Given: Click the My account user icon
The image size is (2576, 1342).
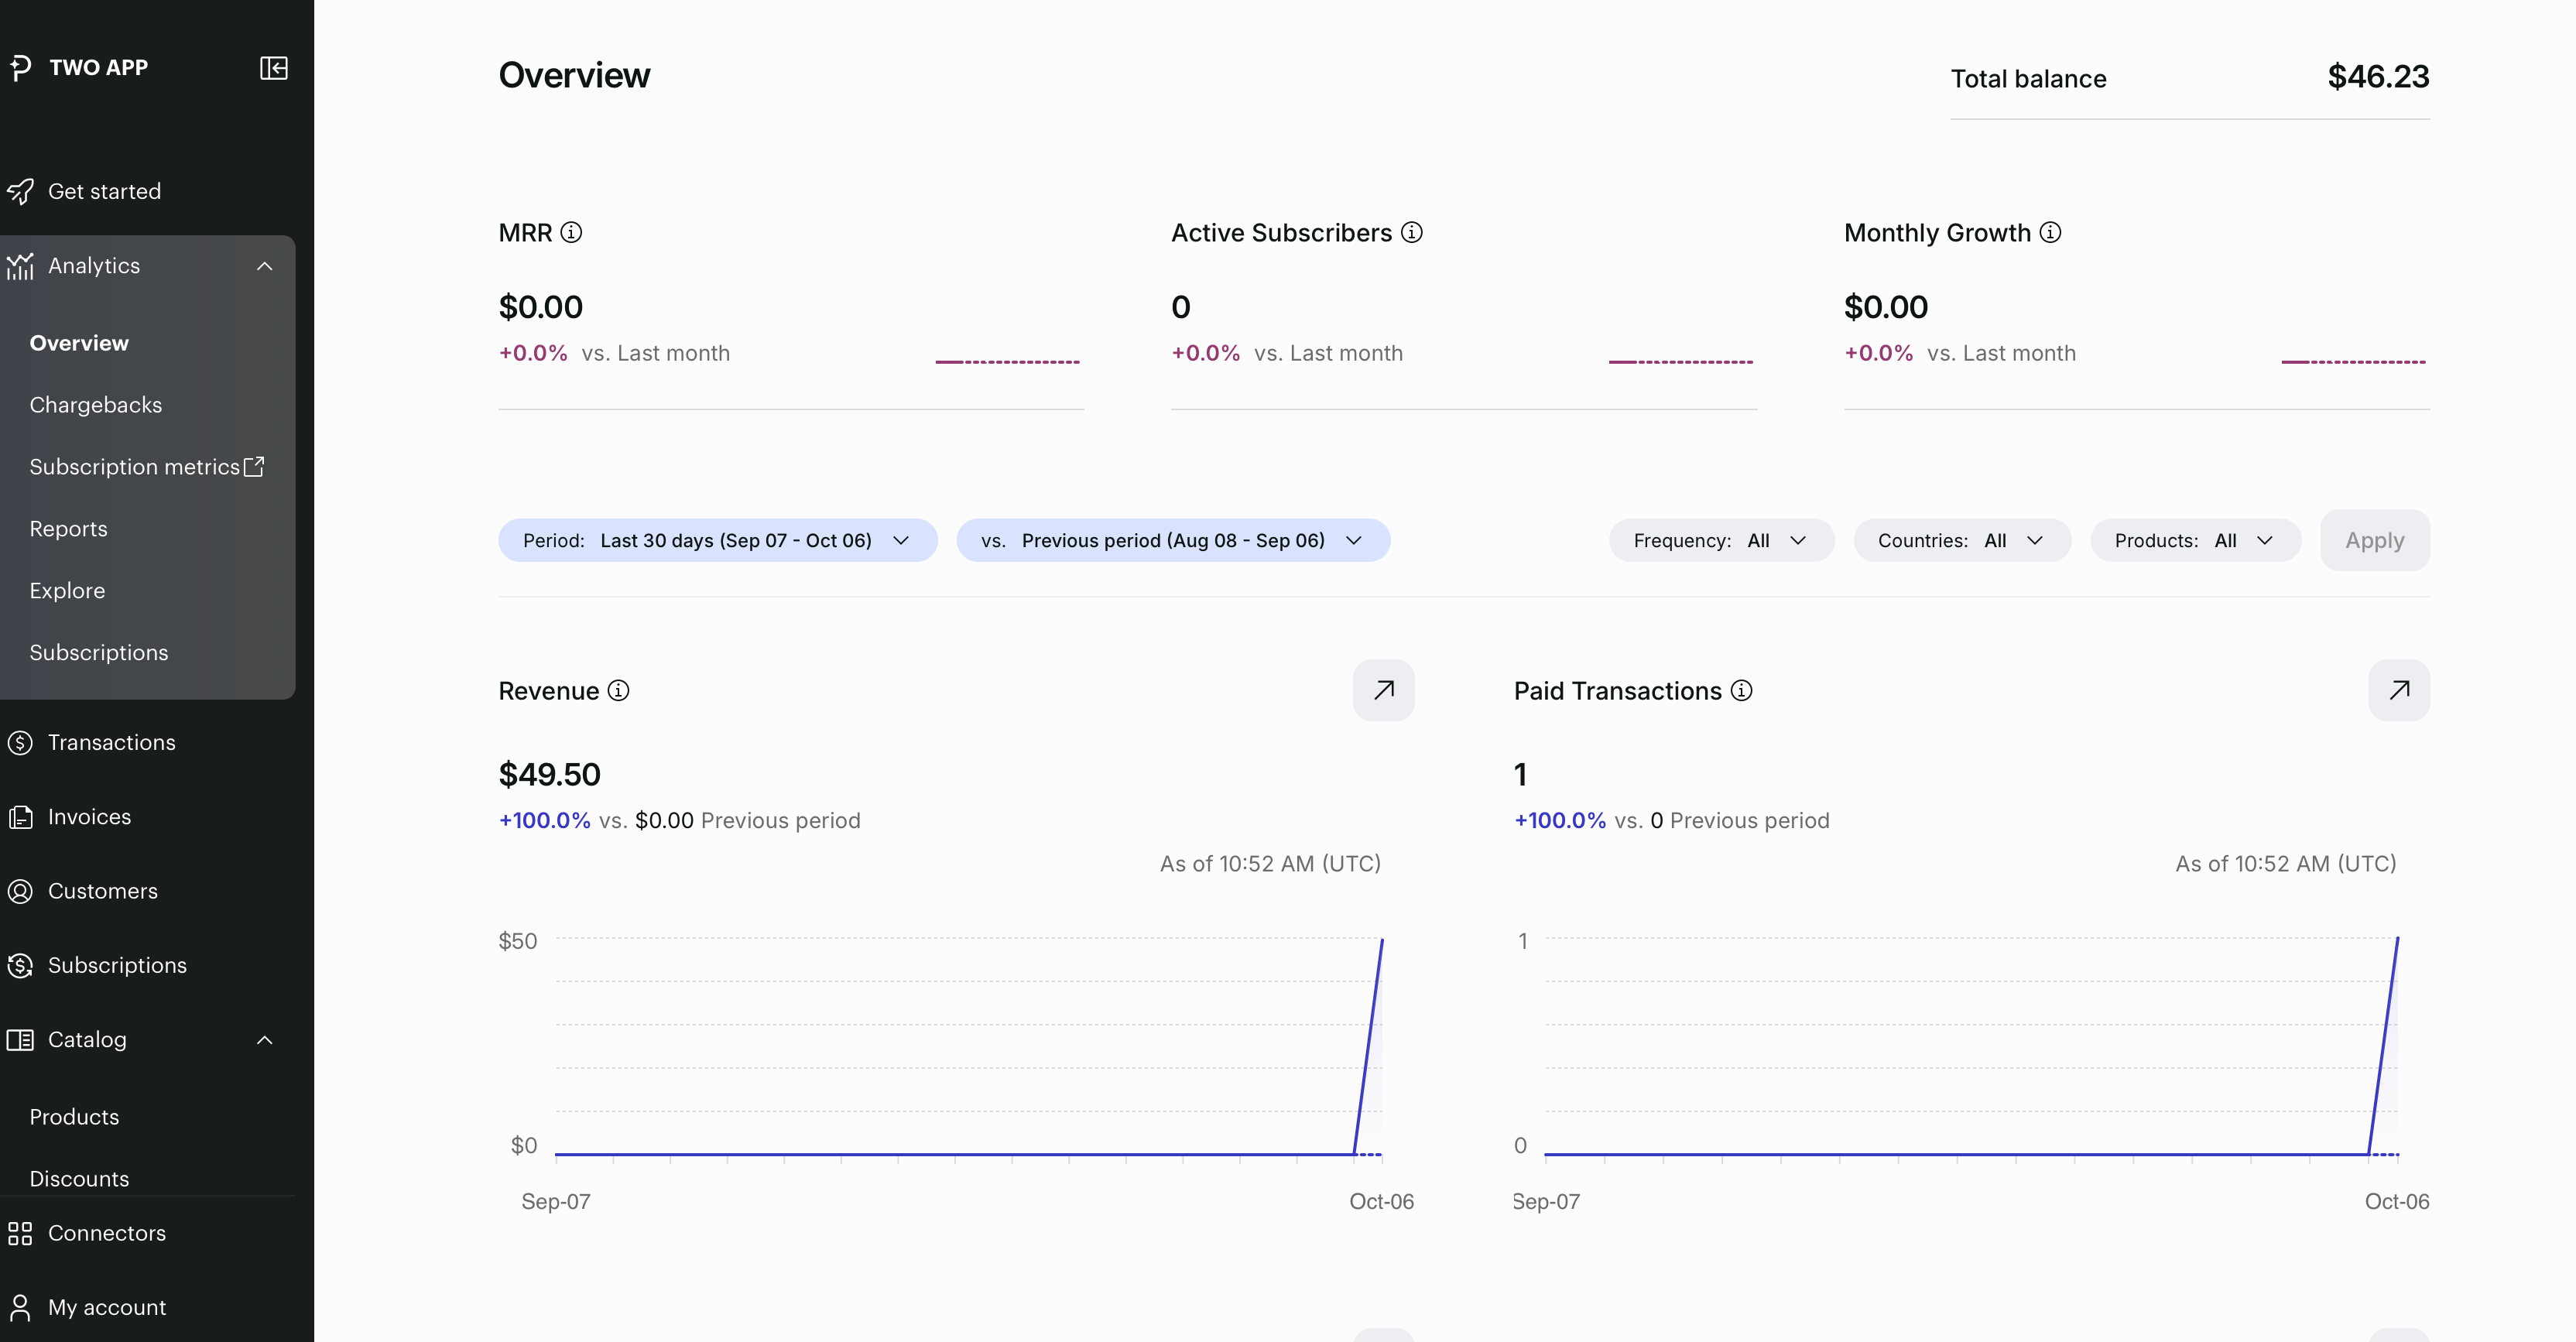Looking at the screenshot, I should click(x=20, y=1307).
